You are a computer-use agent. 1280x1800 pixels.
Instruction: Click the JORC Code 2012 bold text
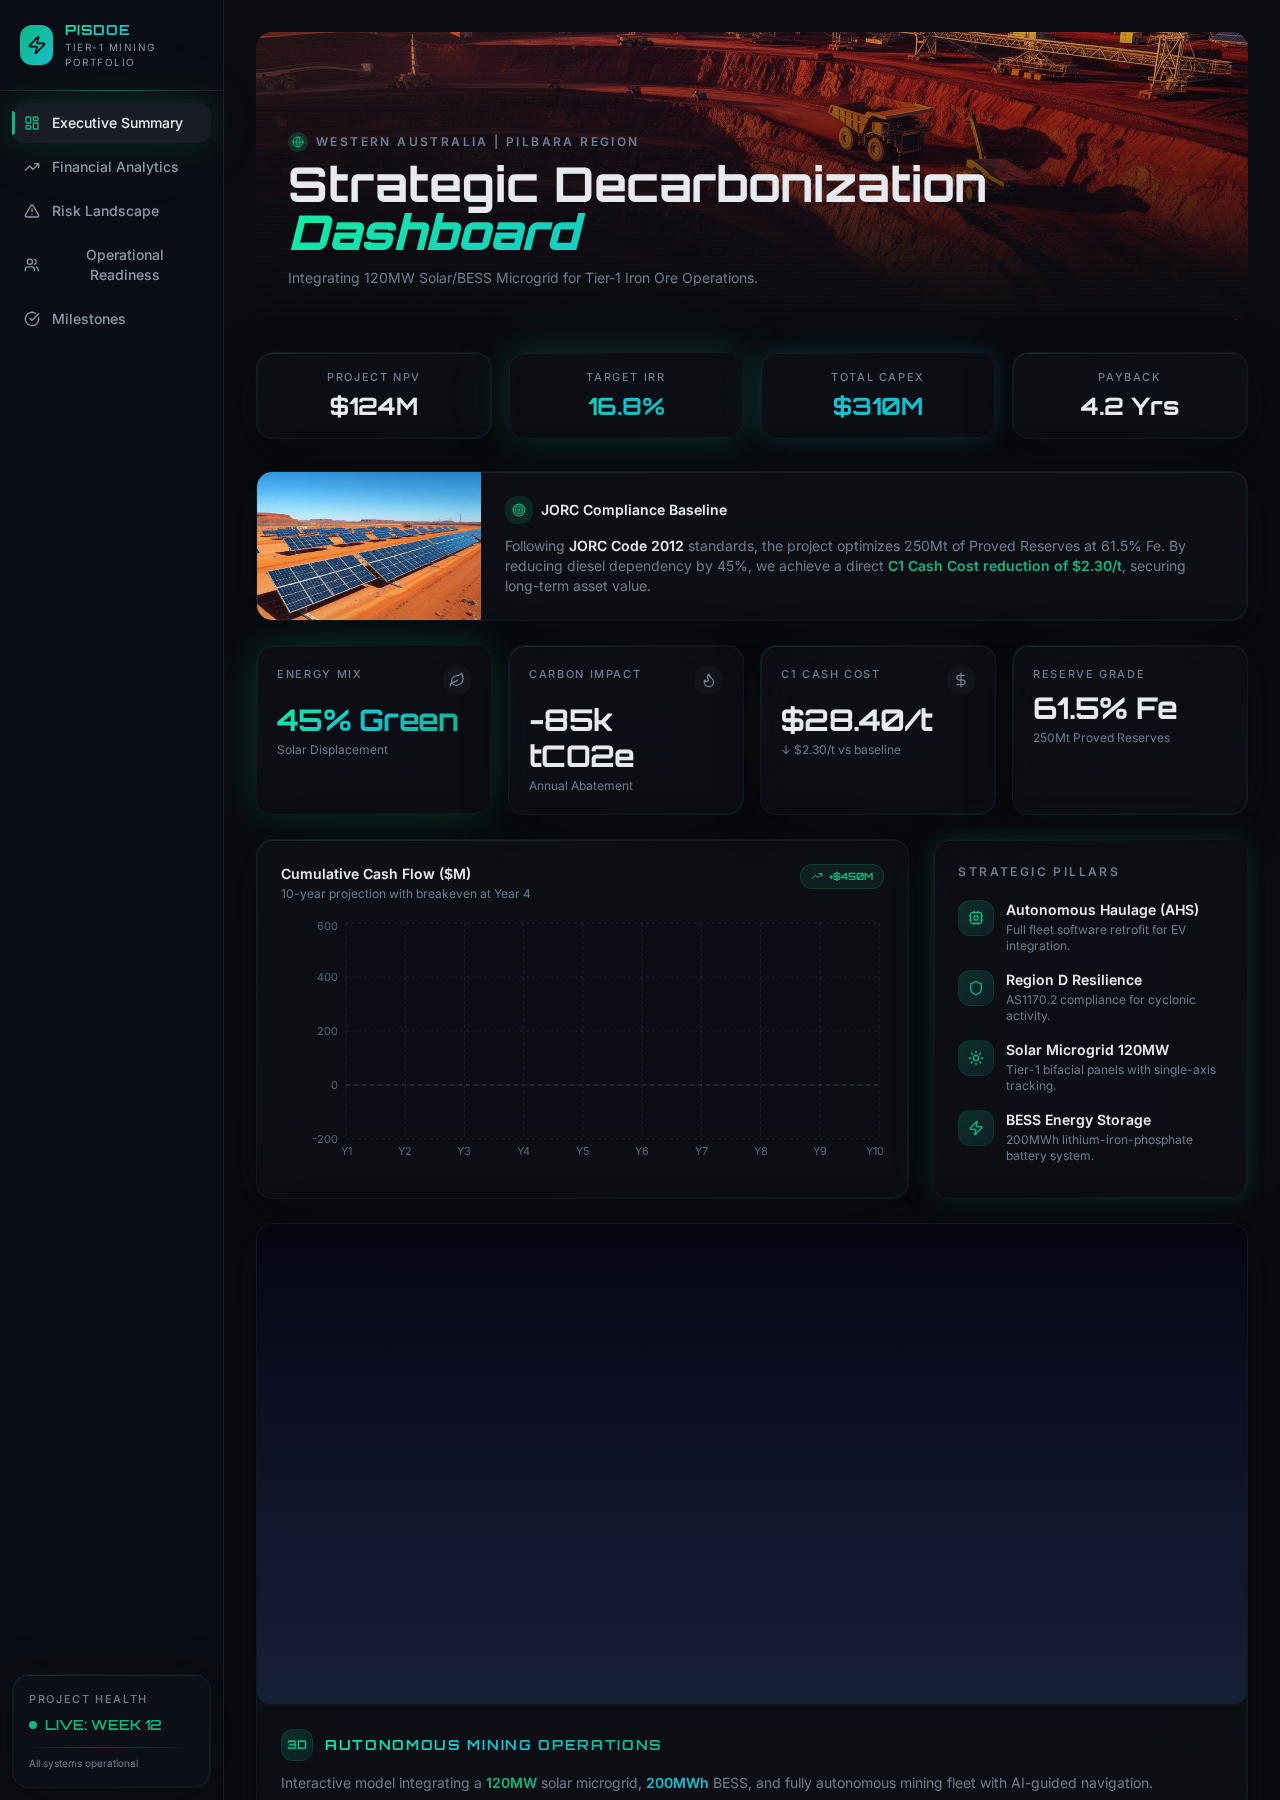(626, 546)
